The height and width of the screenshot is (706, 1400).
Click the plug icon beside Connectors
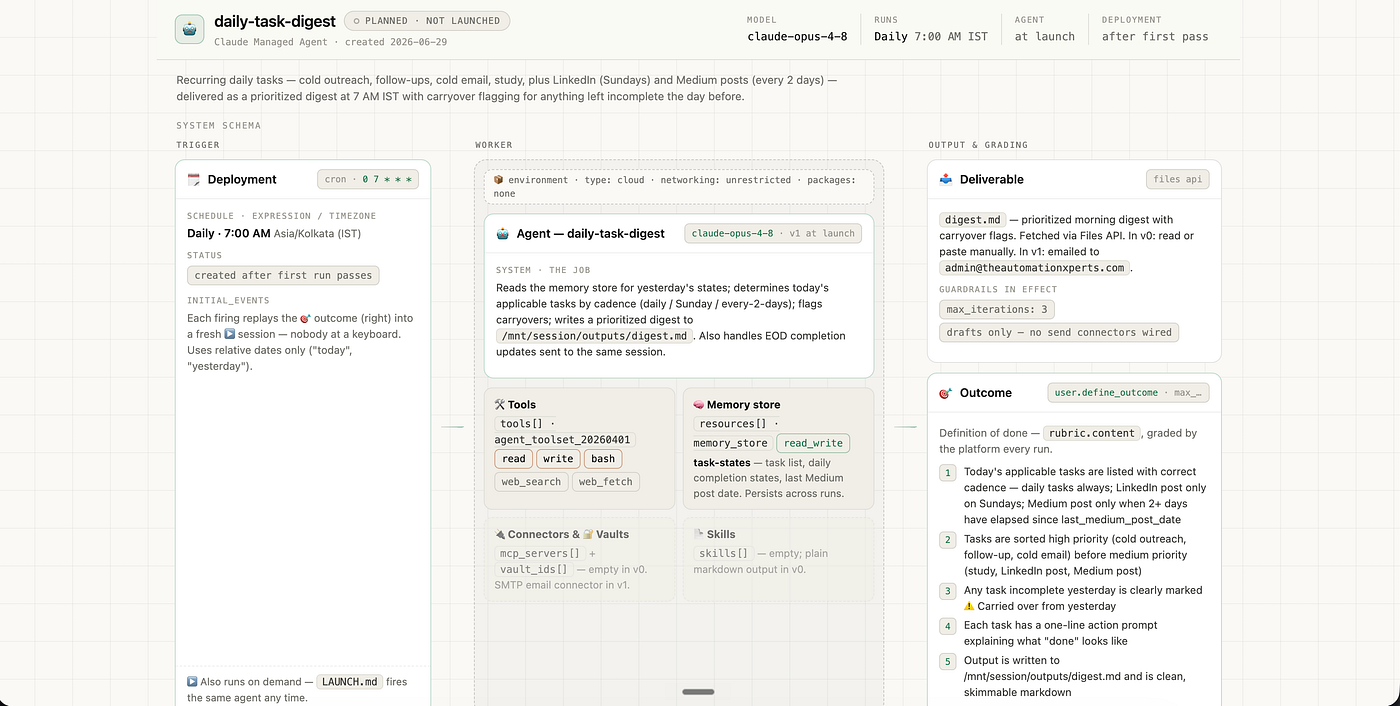(500, 535)
